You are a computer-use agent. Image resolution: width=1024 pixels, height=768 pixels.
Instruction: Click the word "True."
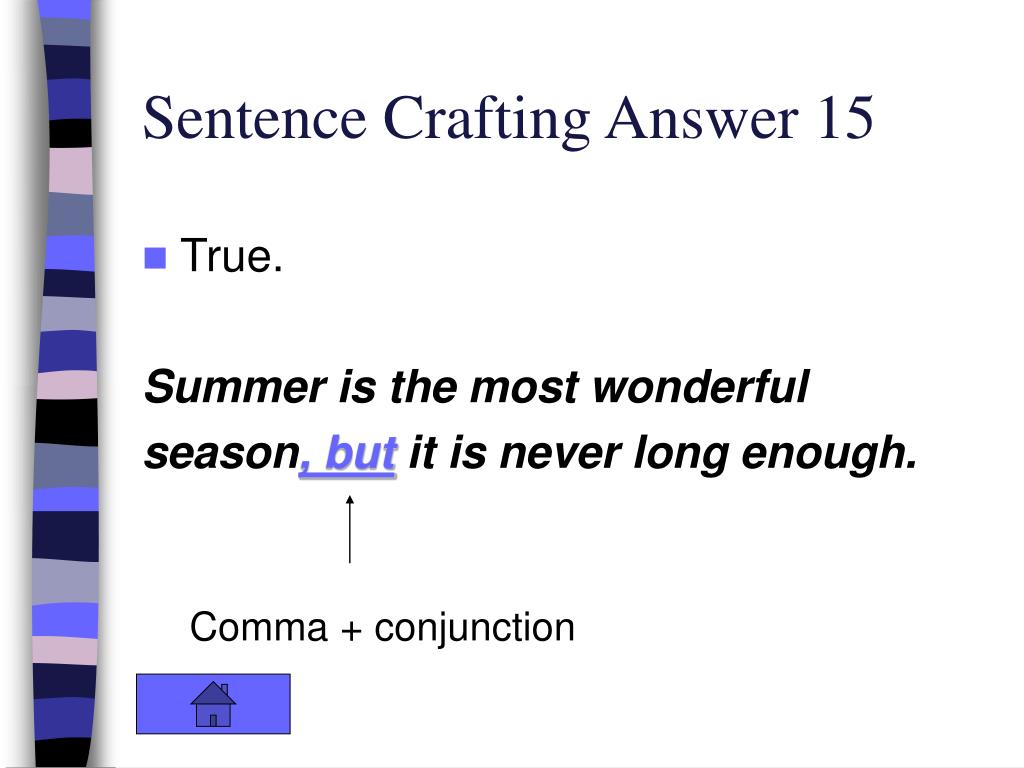pos(232,255)
